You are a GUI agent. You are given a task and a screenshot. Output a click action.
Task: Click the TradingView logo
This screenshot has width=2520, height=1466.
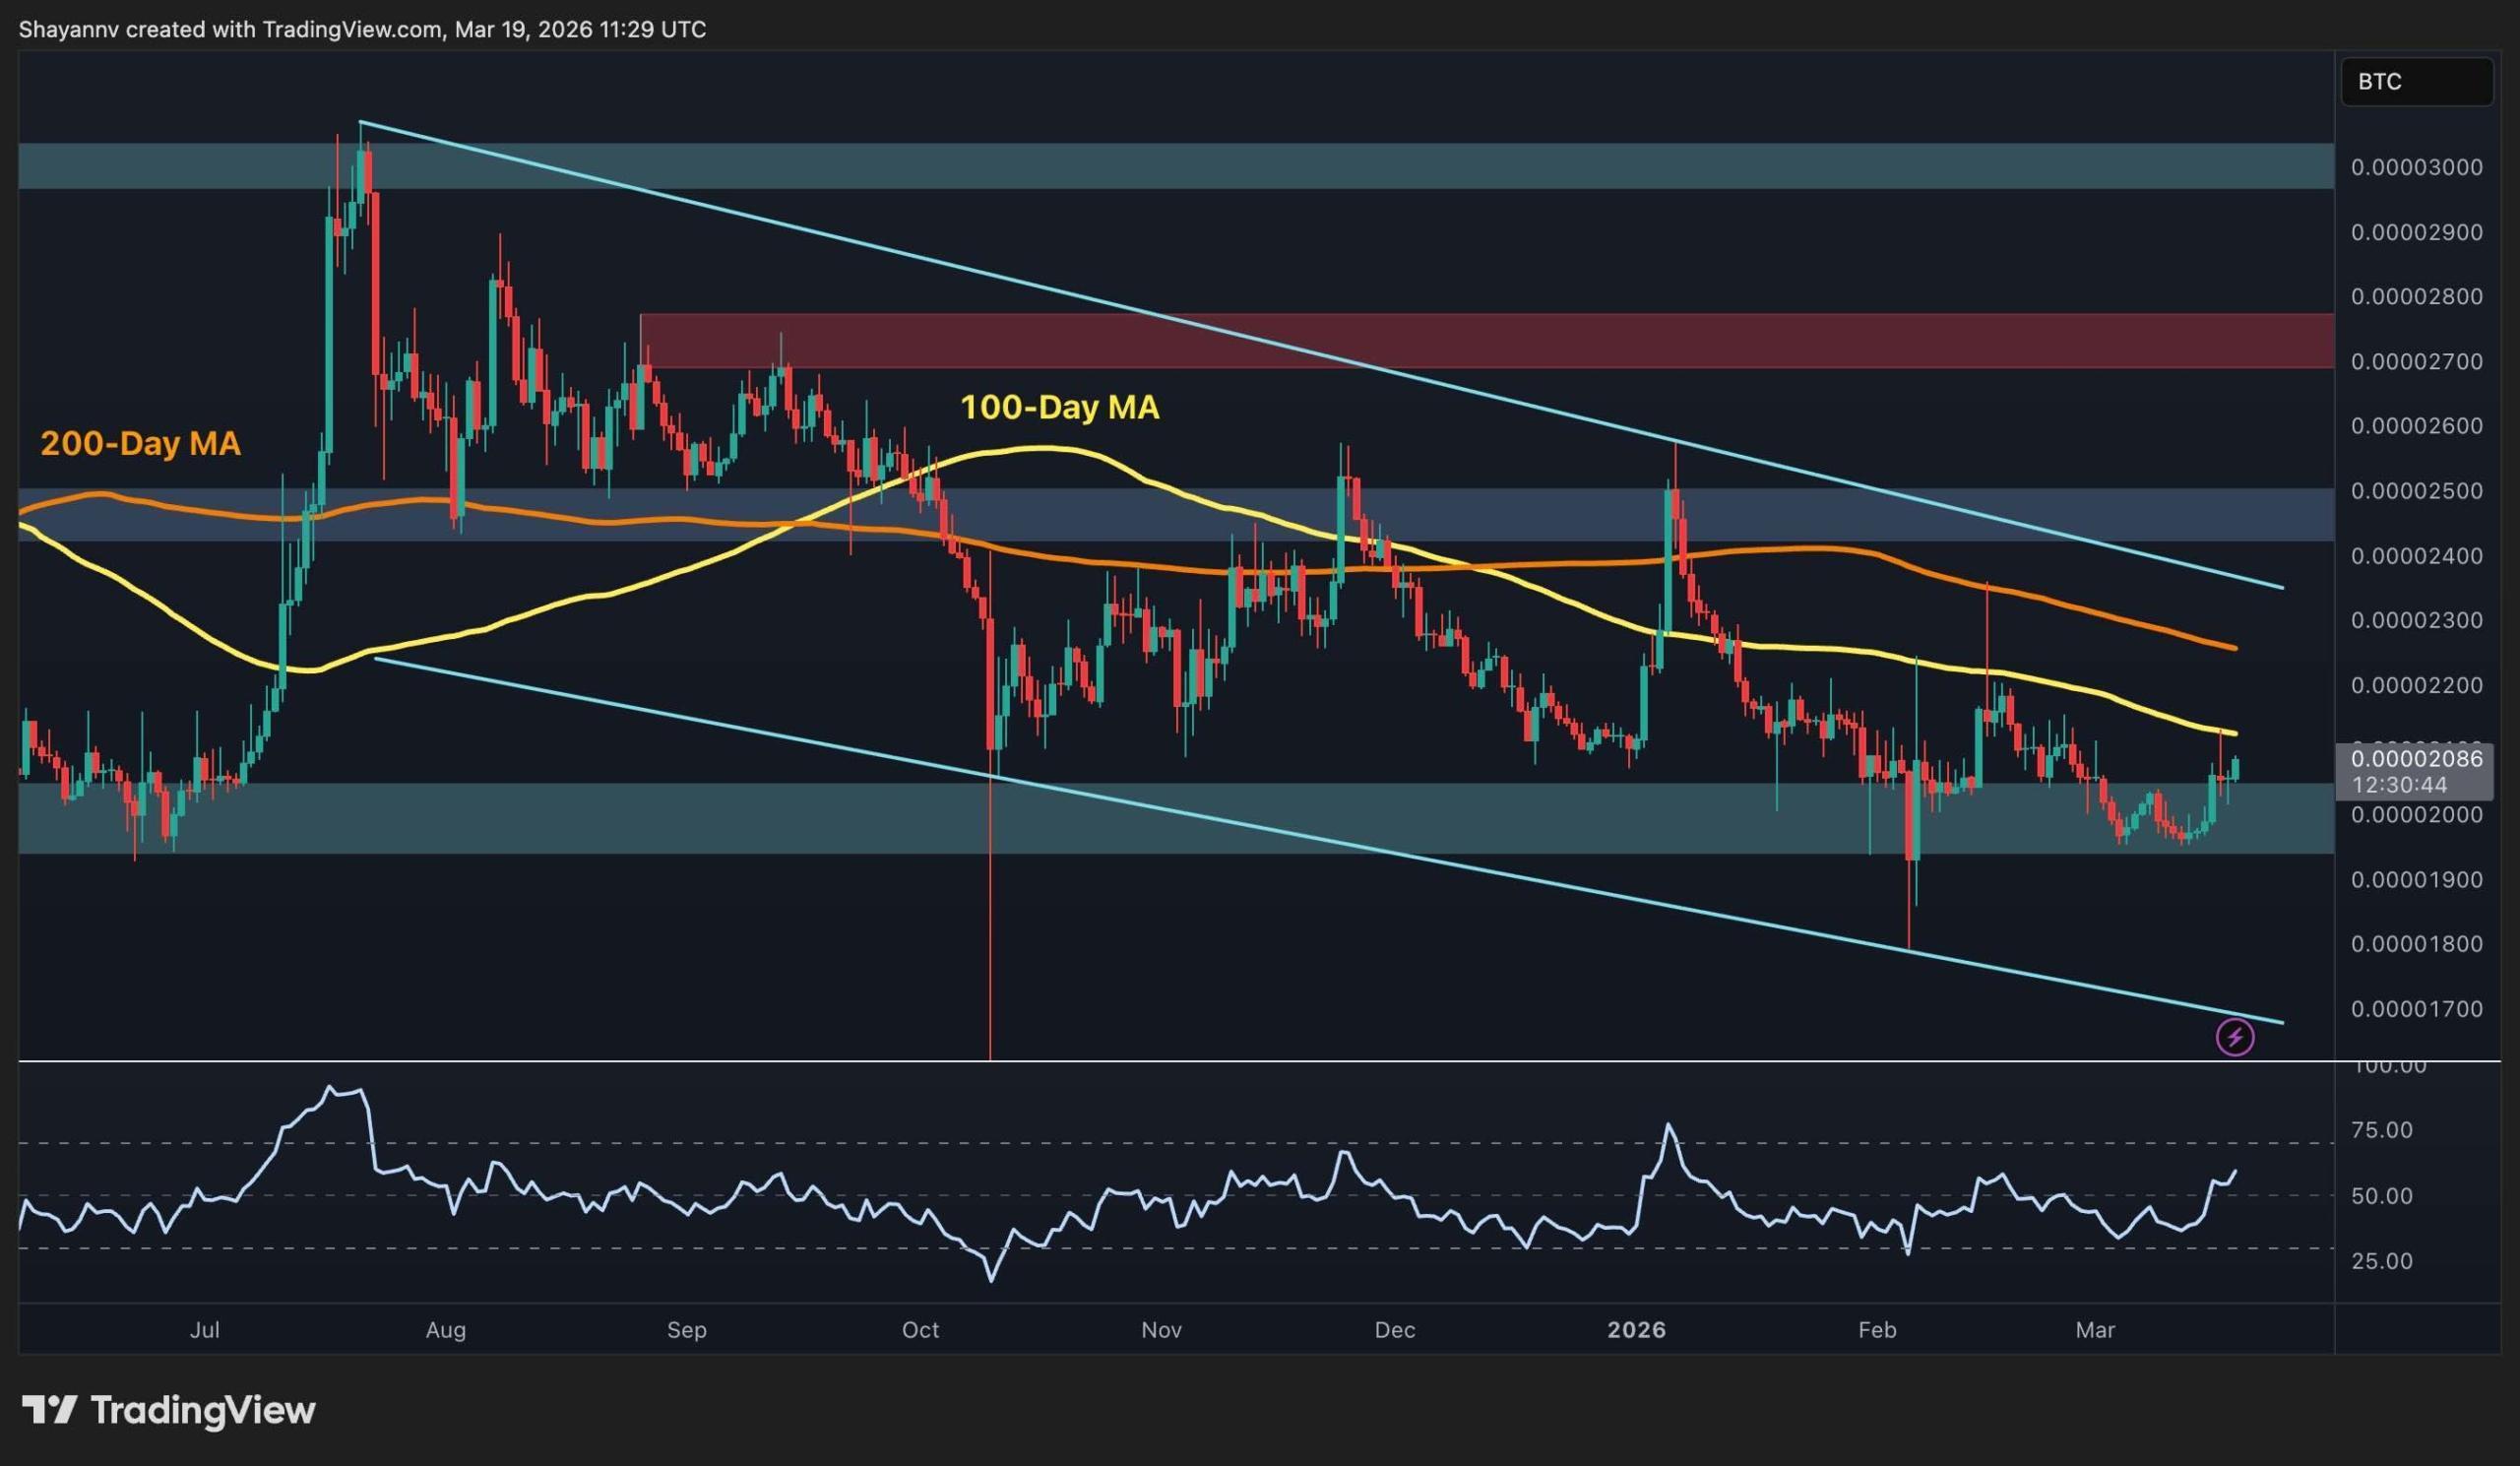(170, 1410)
